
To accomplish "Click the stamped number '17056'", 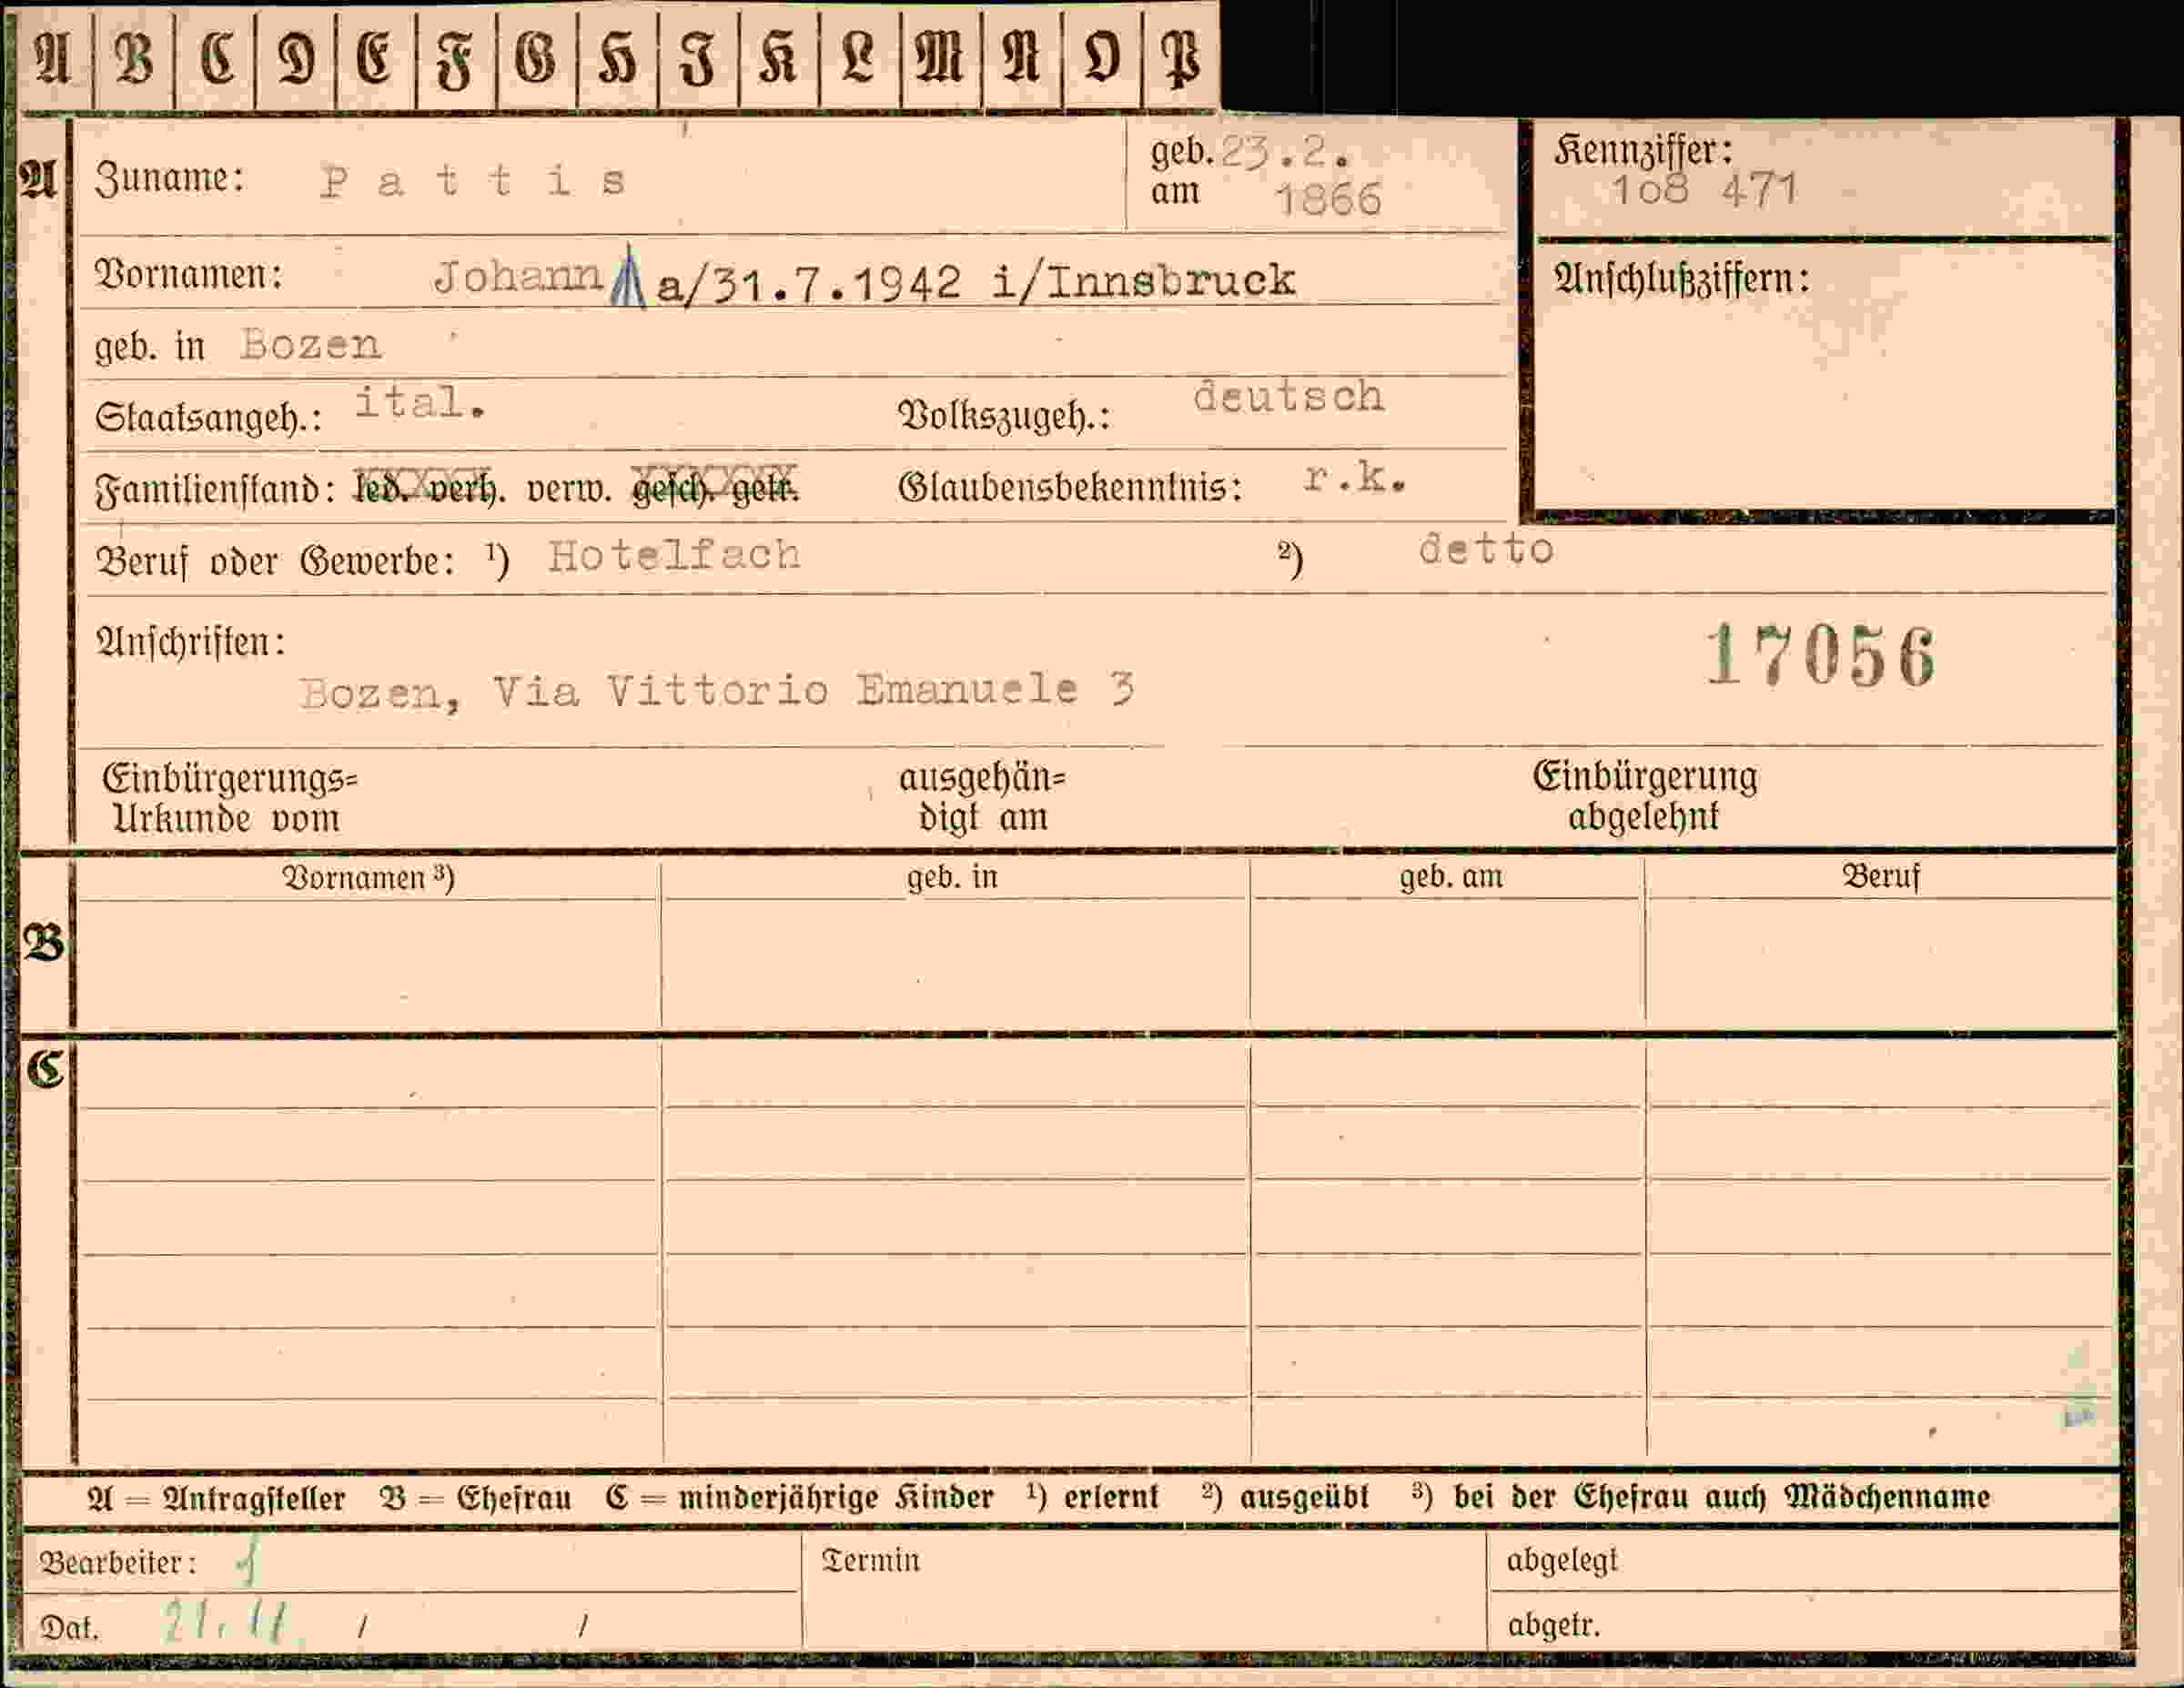I will [1821, 657].
